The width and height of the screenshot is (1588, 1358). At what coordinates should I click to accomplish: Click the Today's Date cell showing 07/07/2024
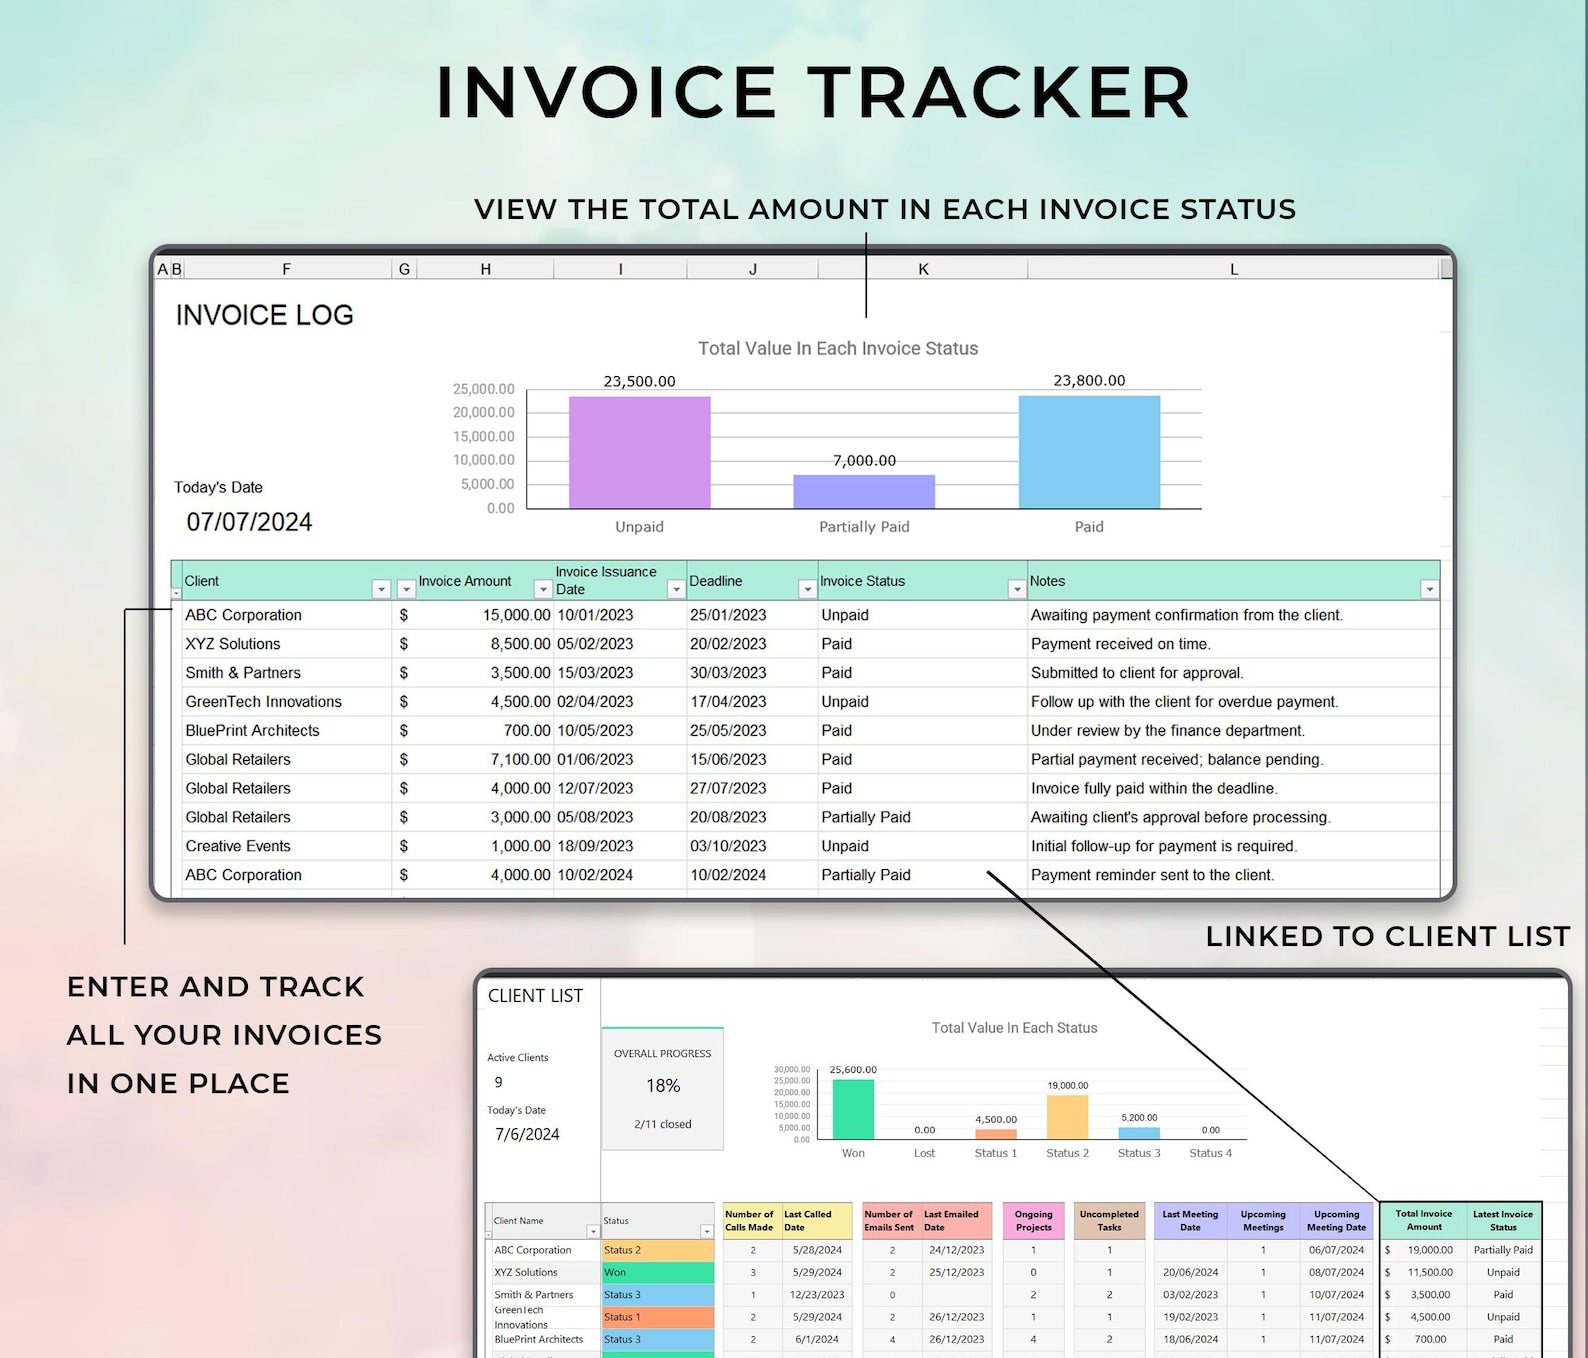pos(249,522)
